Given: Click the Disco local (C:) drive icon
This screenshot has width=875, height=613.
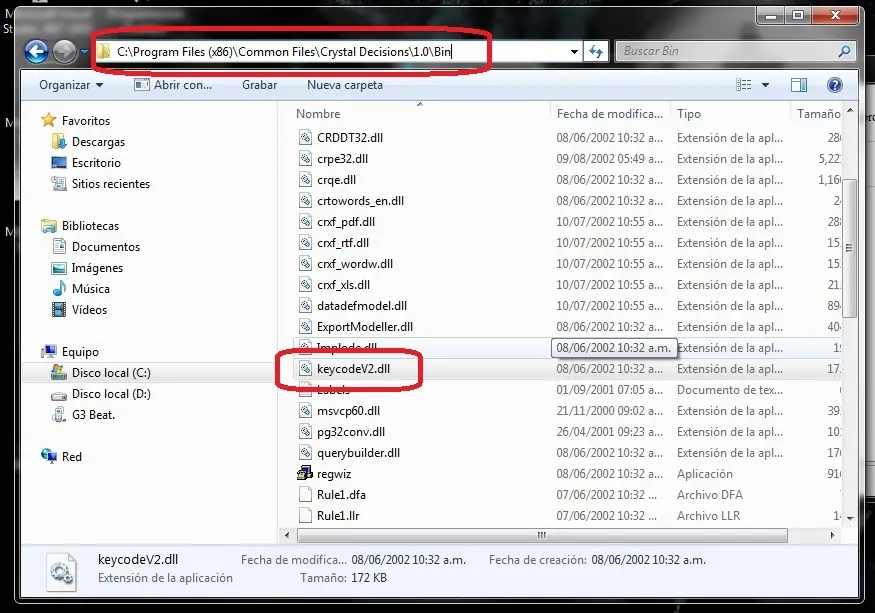Looking at the screenshot, I should [59, 372].
